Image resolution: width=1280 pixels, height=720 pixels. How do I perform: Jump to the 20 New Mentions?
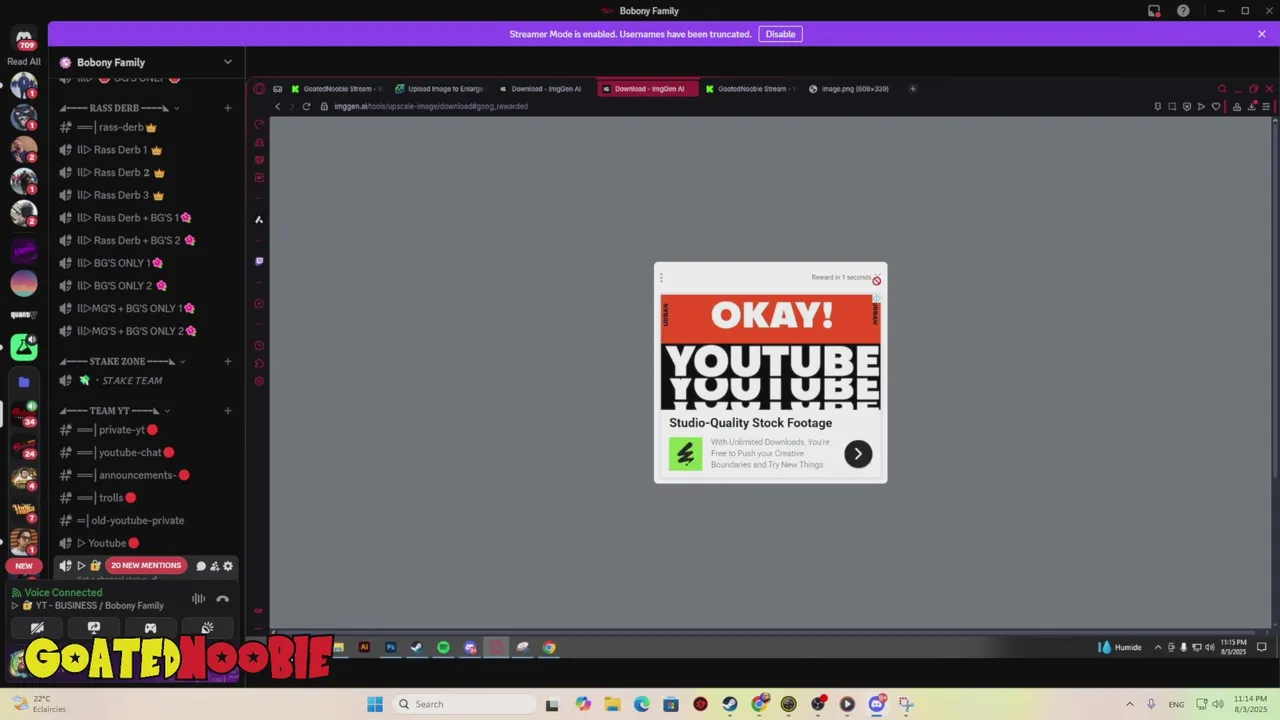146,566
